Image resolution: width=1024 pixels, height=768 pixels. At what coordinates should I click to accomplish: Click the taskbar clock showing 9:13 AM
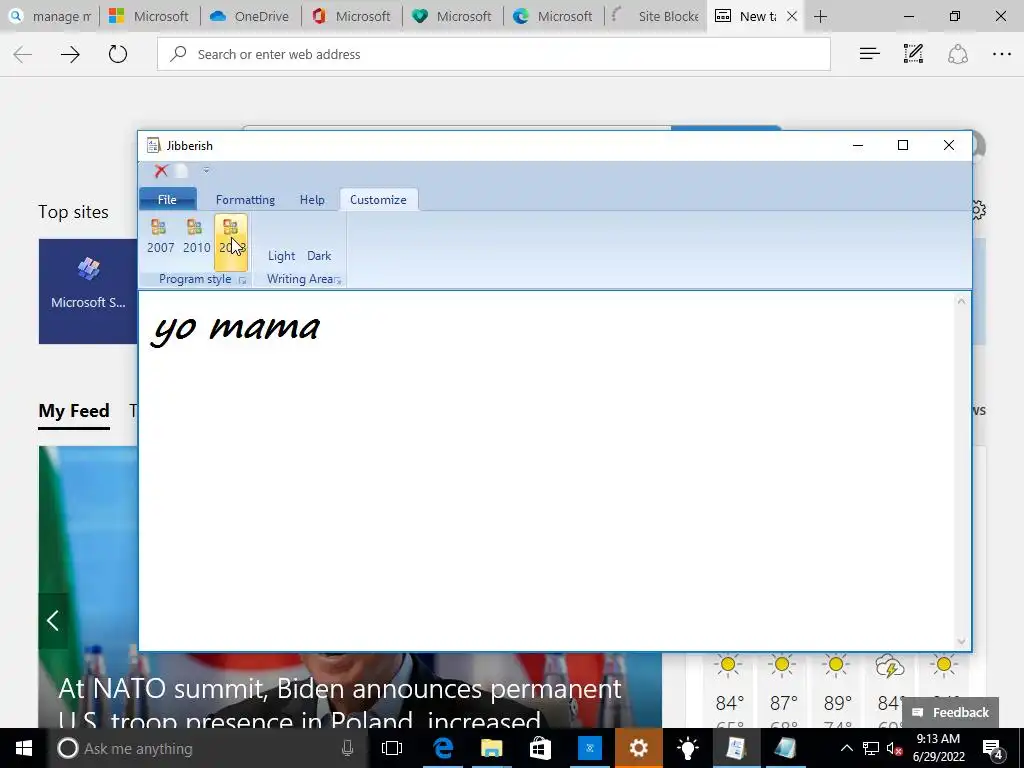pyautogui.click(x=938, y=748)
